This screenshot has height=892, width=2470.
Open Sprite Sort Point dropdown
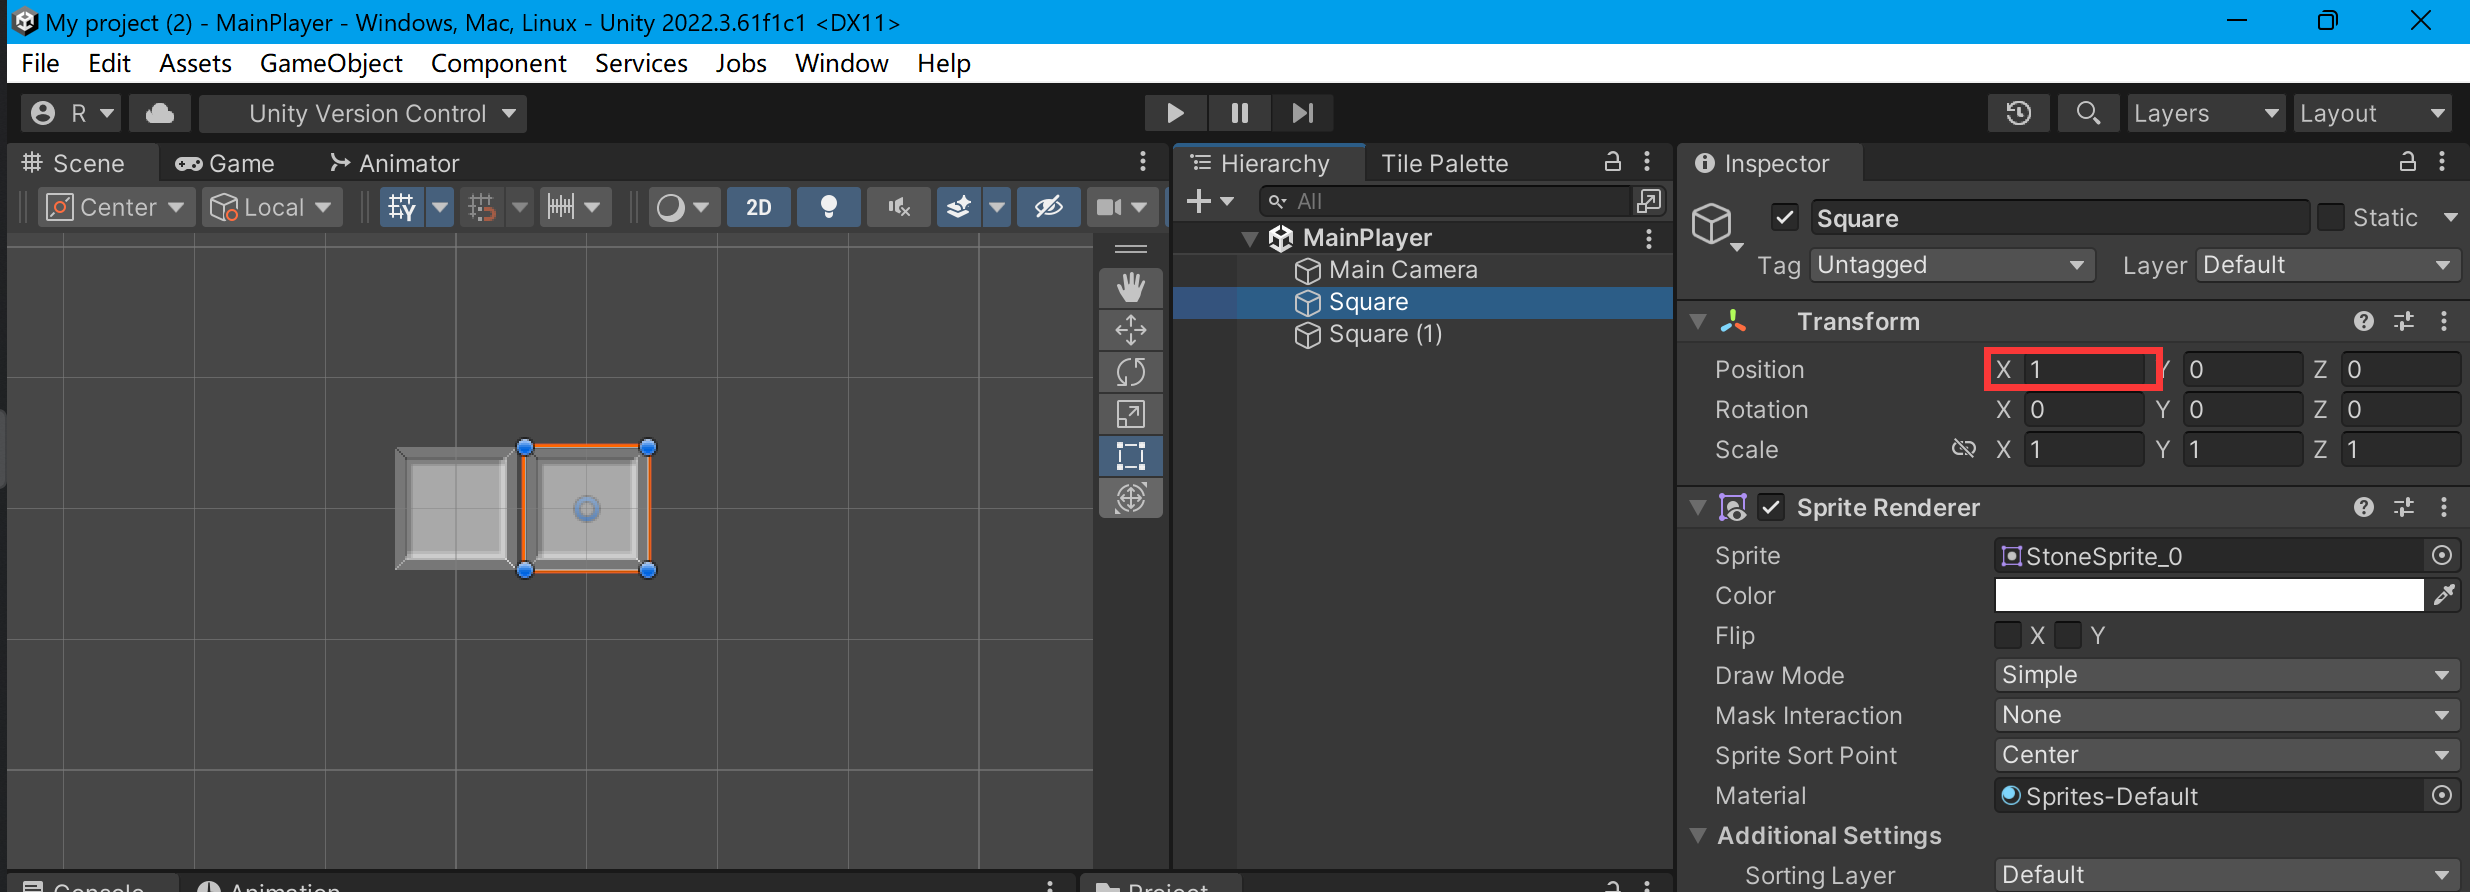pyautogui.click(x=2227, y=755)
